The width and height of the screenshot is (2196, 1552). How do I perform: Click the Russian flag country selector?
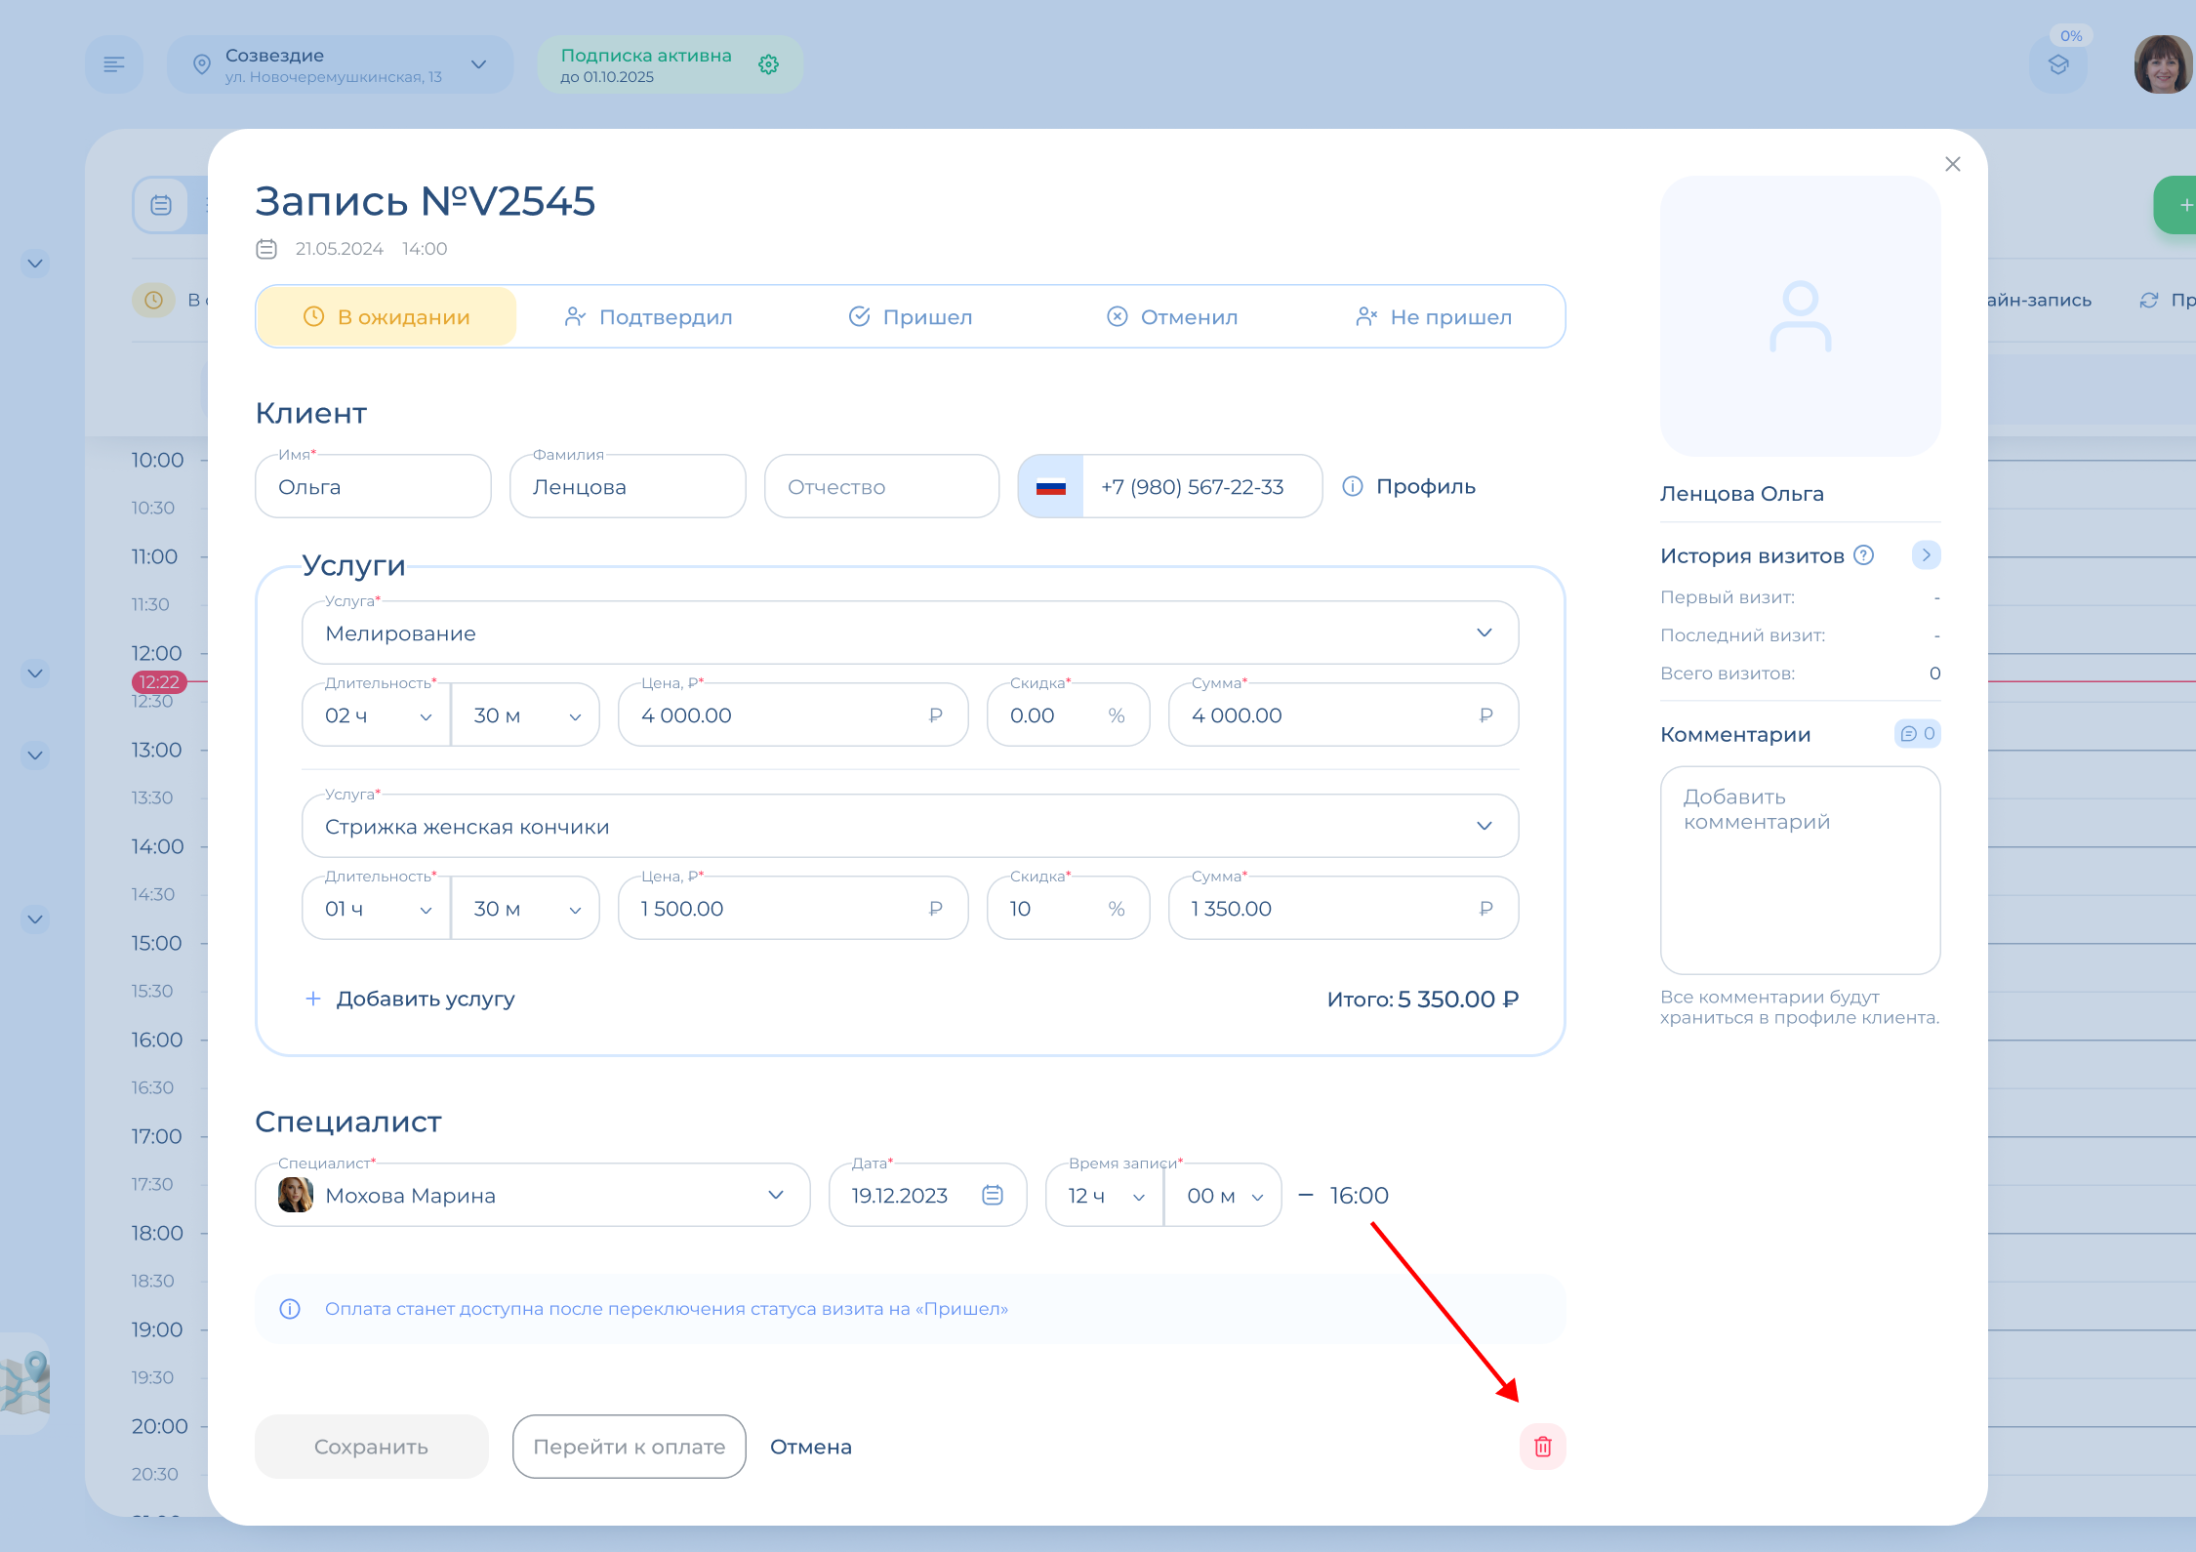(1051, 487)
